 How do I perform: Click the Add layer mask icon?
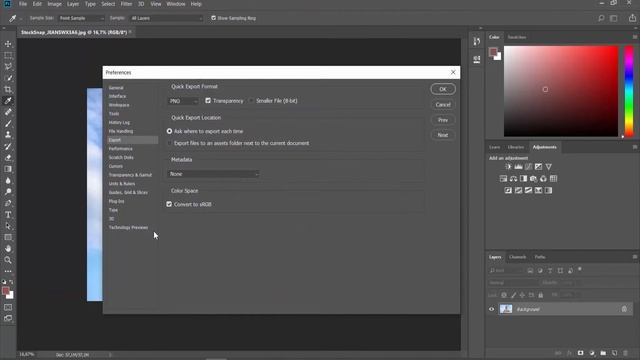580,353
